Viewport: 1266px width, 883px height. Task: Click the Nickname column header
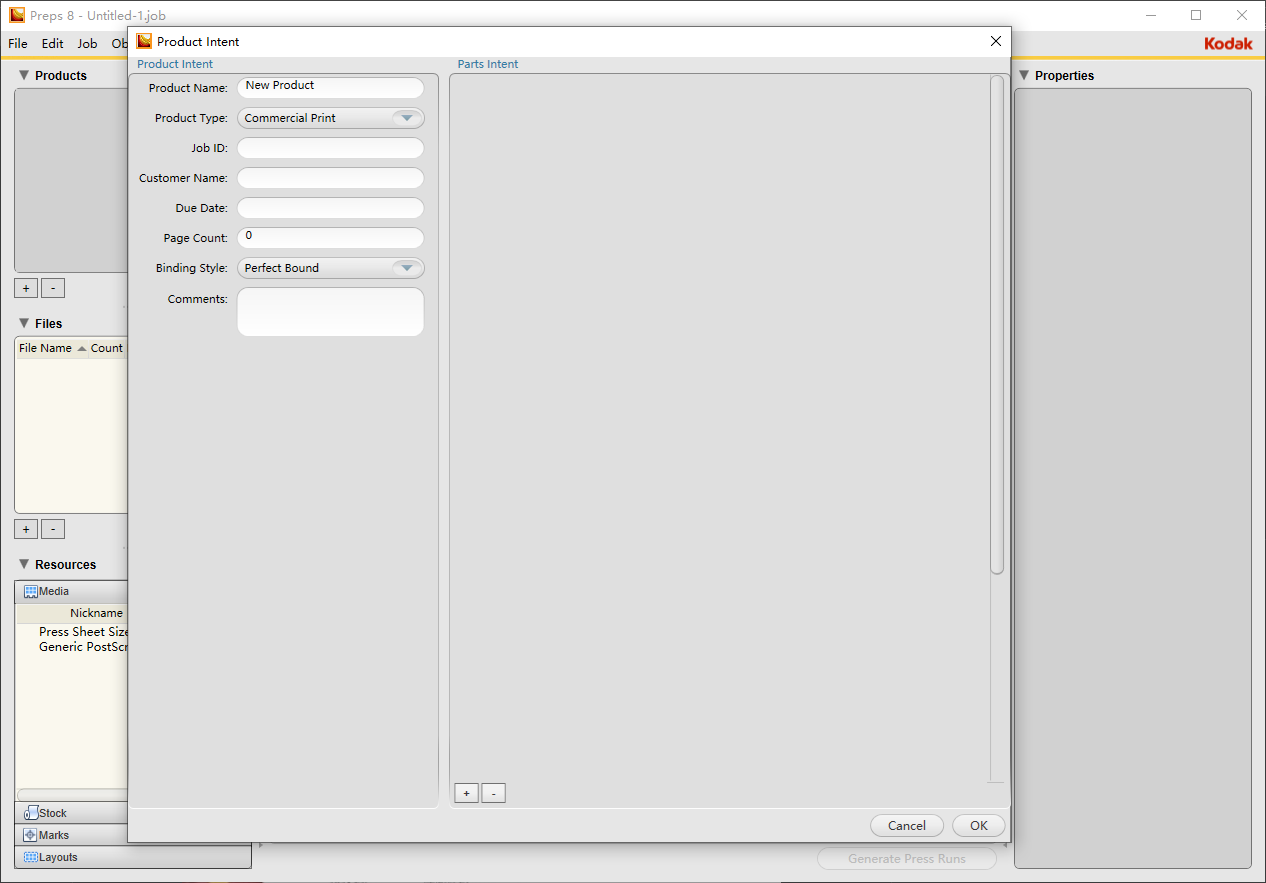click(x=96, y=613)
